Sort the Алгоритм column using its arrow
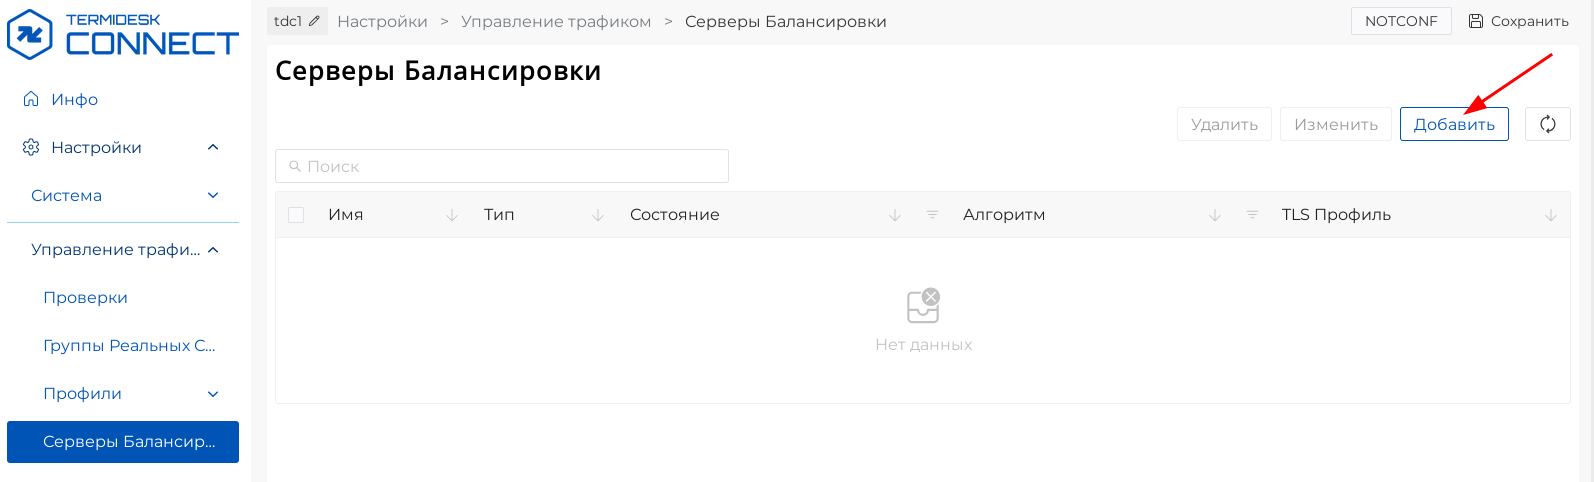Image resolution: width=1594 pixels, height=482 pixels. tap(1215, 215)
